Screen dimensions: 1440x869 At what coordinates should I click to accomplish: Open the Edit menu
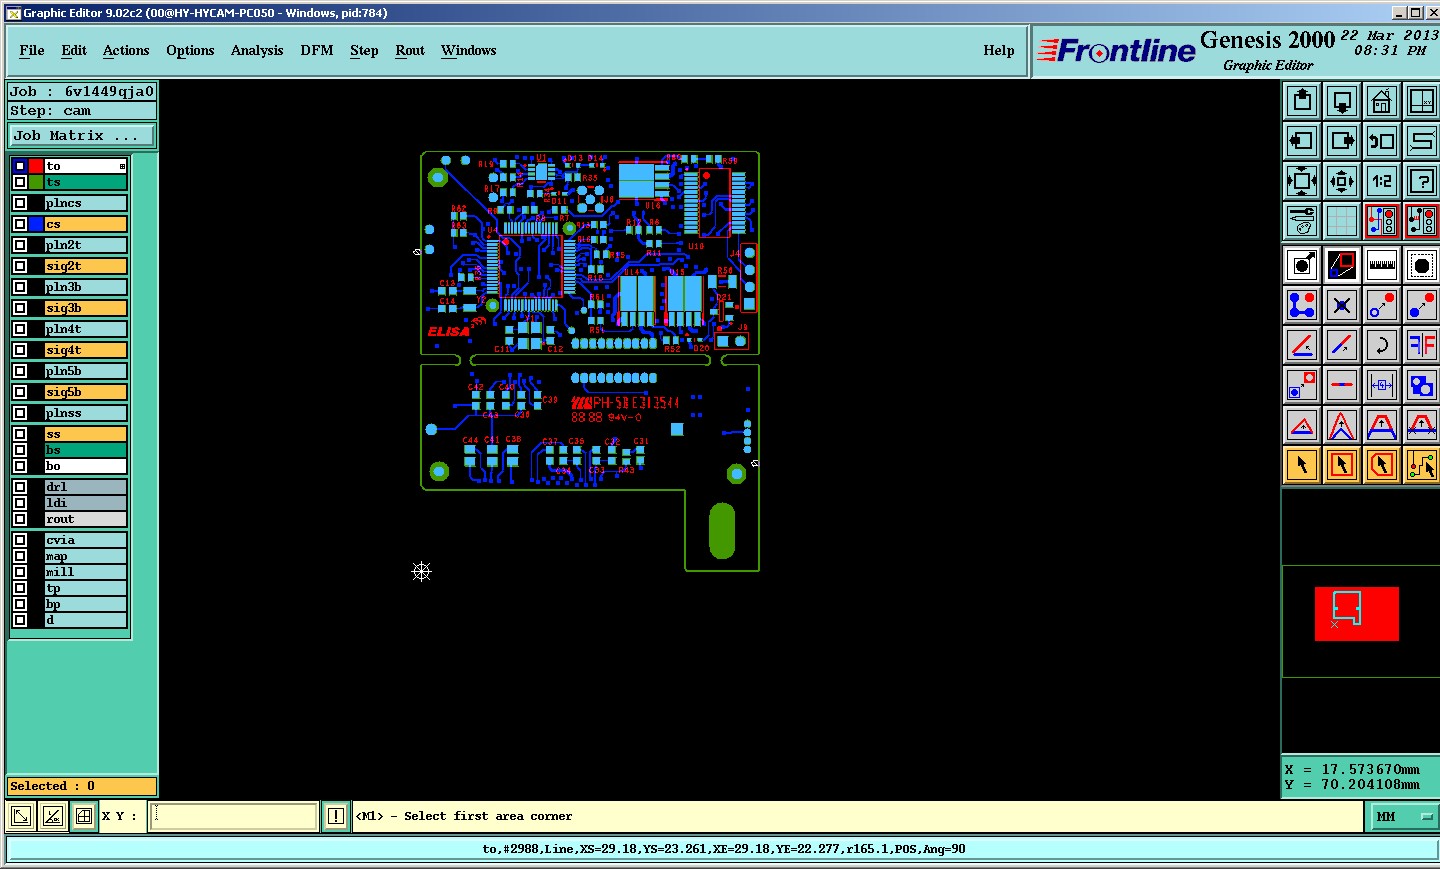(x=74, y=50)
